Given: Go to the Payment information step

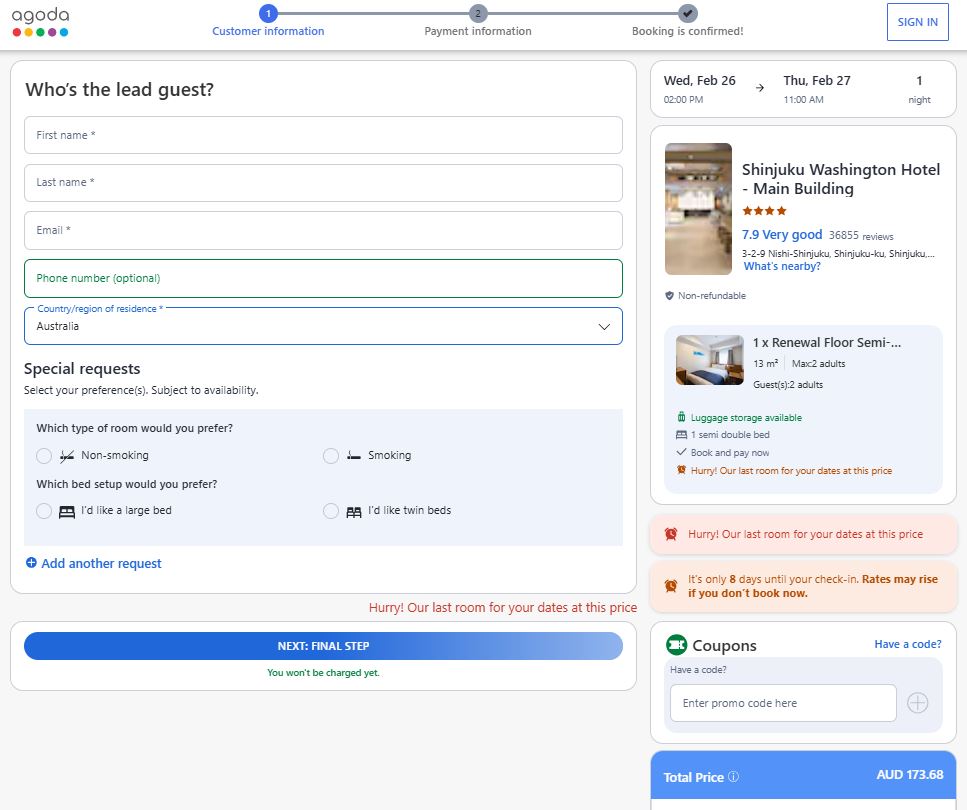Looking at the screenshot, I should (478, 14).
